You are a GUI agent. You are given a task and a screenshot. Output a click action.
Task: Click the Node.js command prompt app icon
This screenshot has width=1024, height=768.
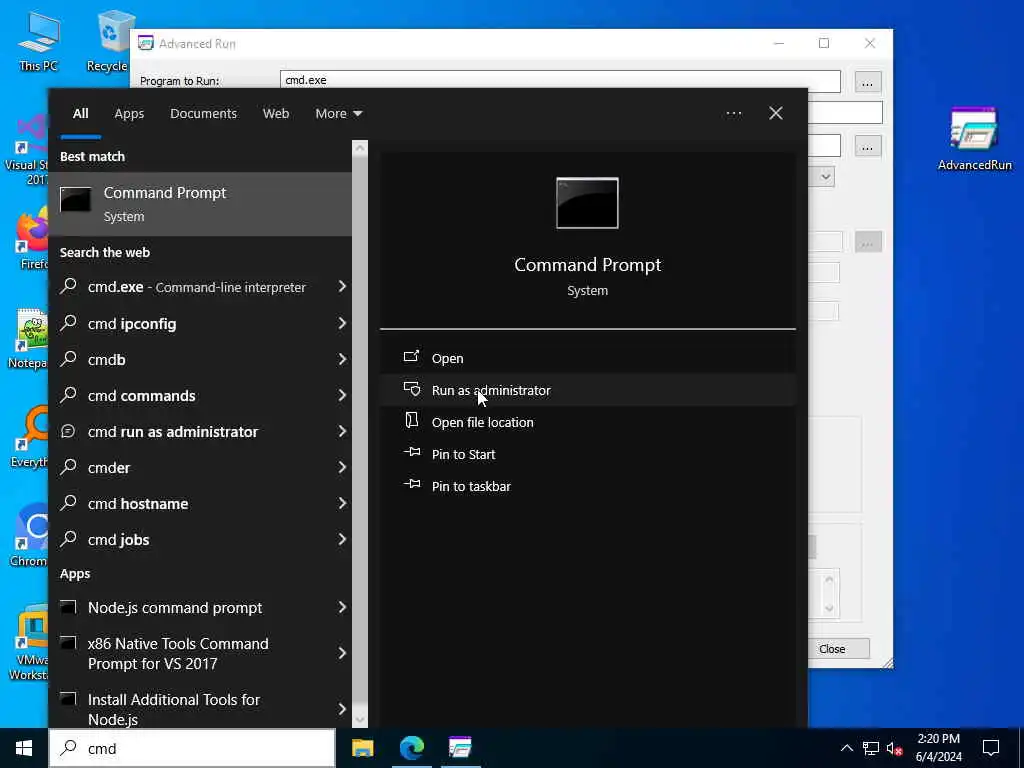tap(69, 607)
